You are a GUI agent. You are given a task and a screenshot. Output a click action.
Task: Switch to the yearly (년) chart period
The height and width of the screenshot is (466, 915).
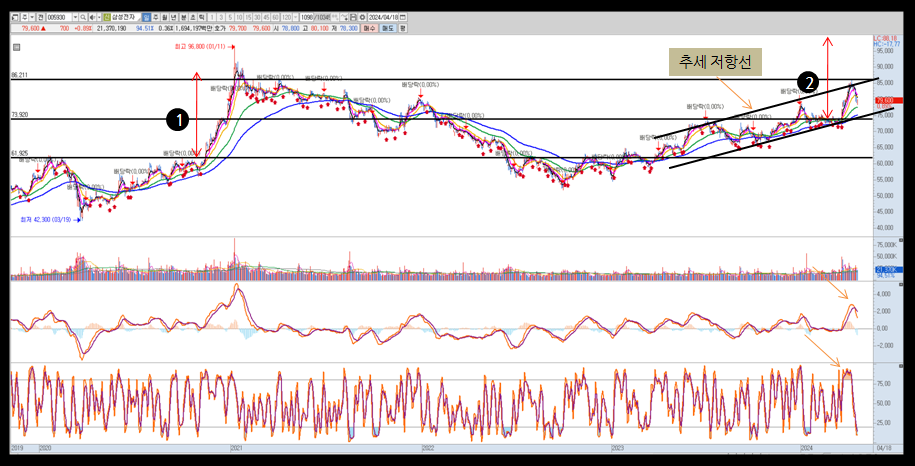[173, 17]
